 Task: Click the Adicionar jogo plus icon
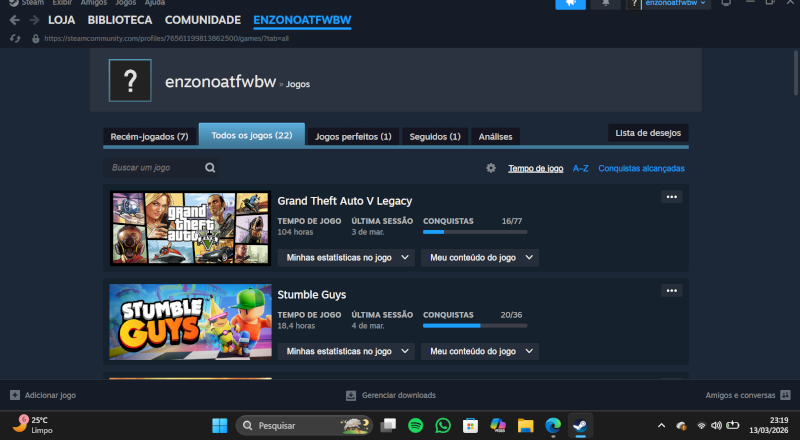14,395
